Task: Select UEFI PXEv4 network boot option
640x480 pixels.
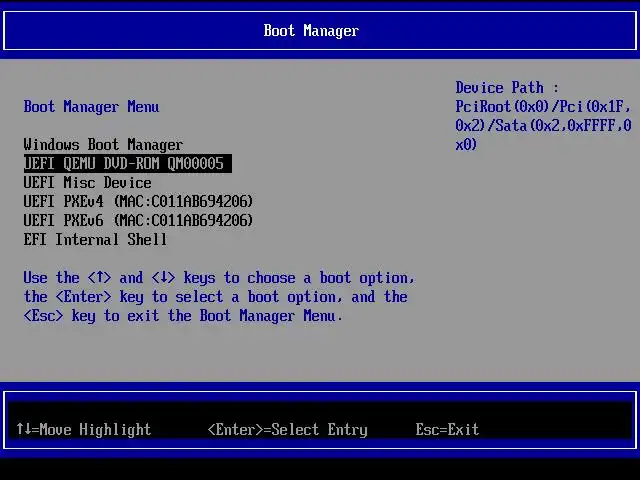Action: (x=138, y=201)
